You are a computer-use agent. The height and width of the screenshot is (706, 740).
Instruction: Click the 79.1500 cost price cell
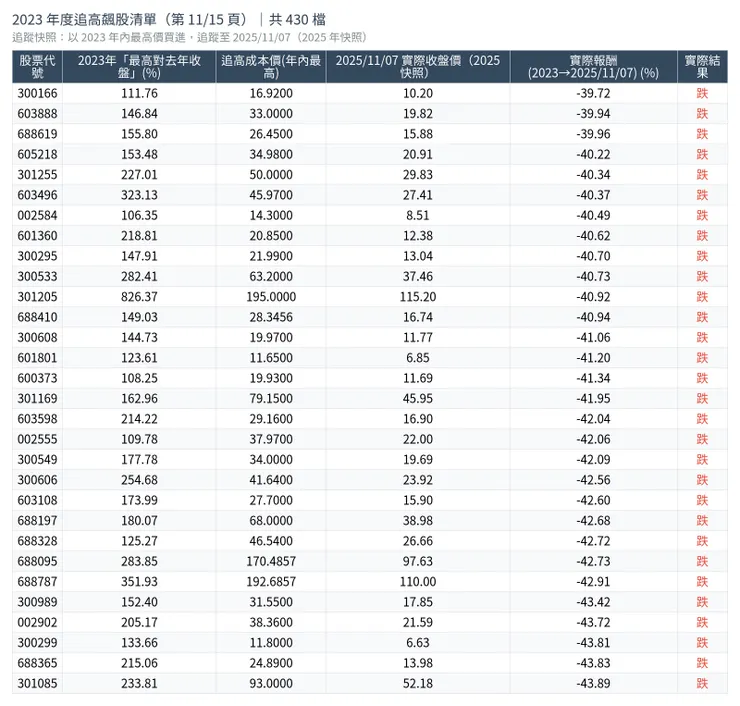coord(271,398)
